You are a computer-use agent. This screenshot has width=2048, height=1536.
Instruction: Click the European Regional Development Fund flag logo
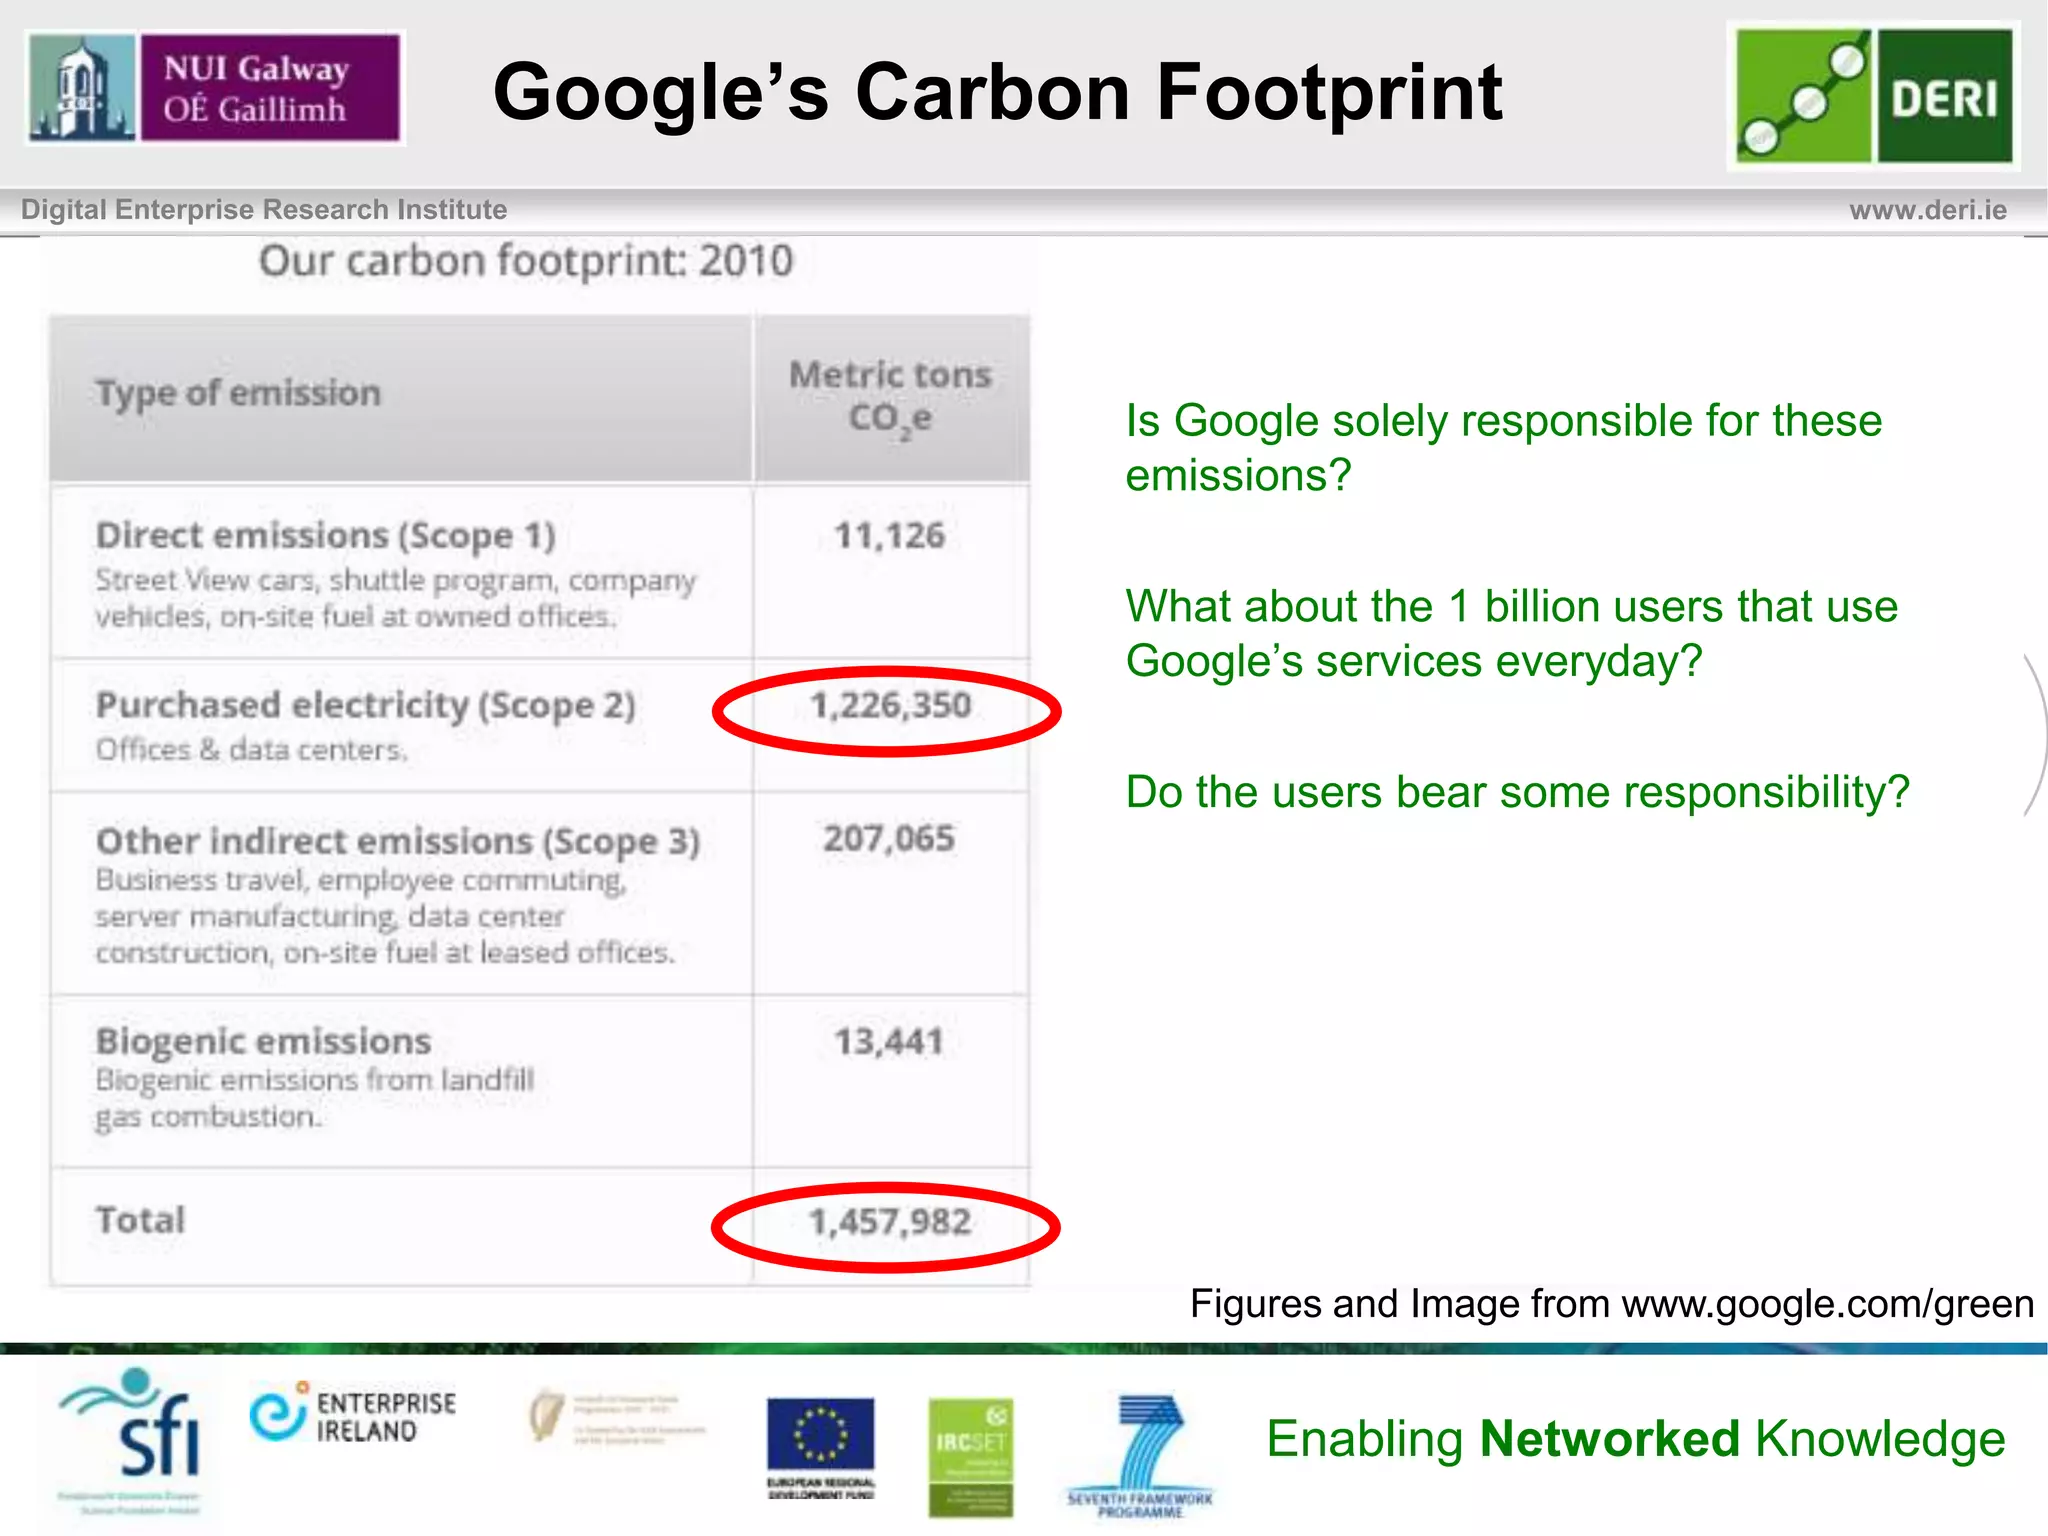point(820,1447)
